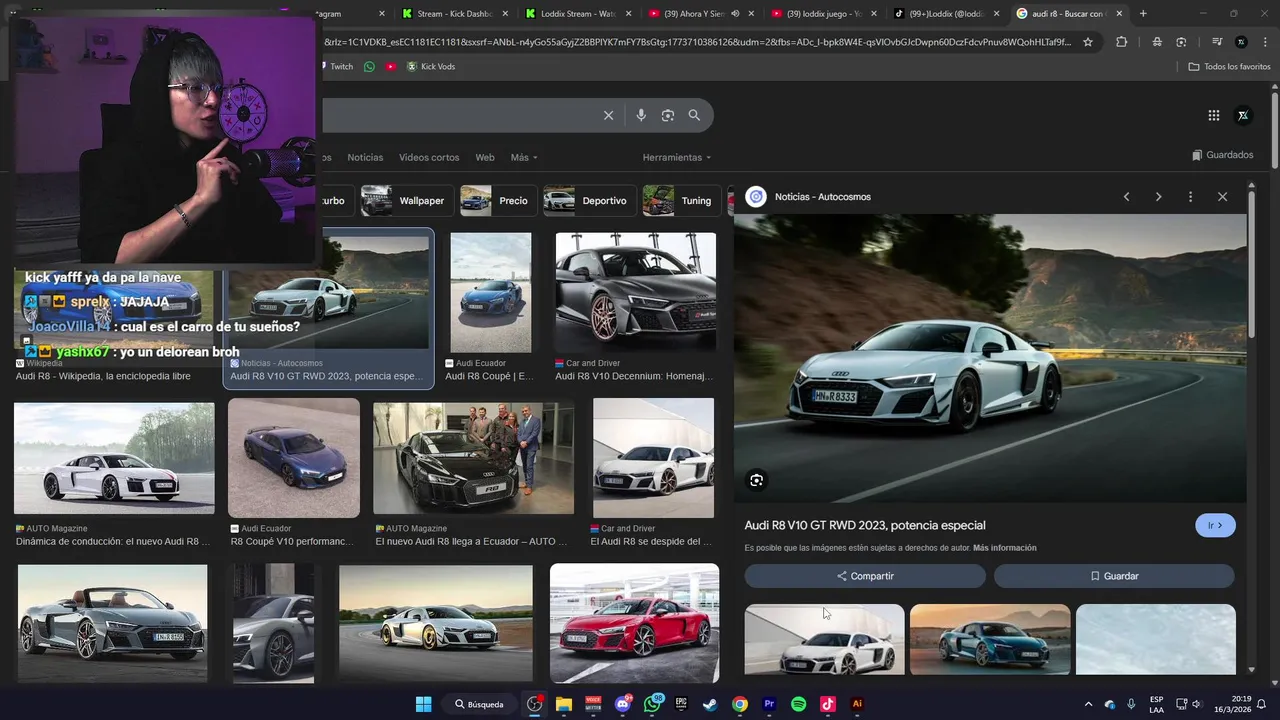Open the 'Todos los favoritos' folder
This screenshot has width=1280, height=720.
click(x=1229, y=67)
